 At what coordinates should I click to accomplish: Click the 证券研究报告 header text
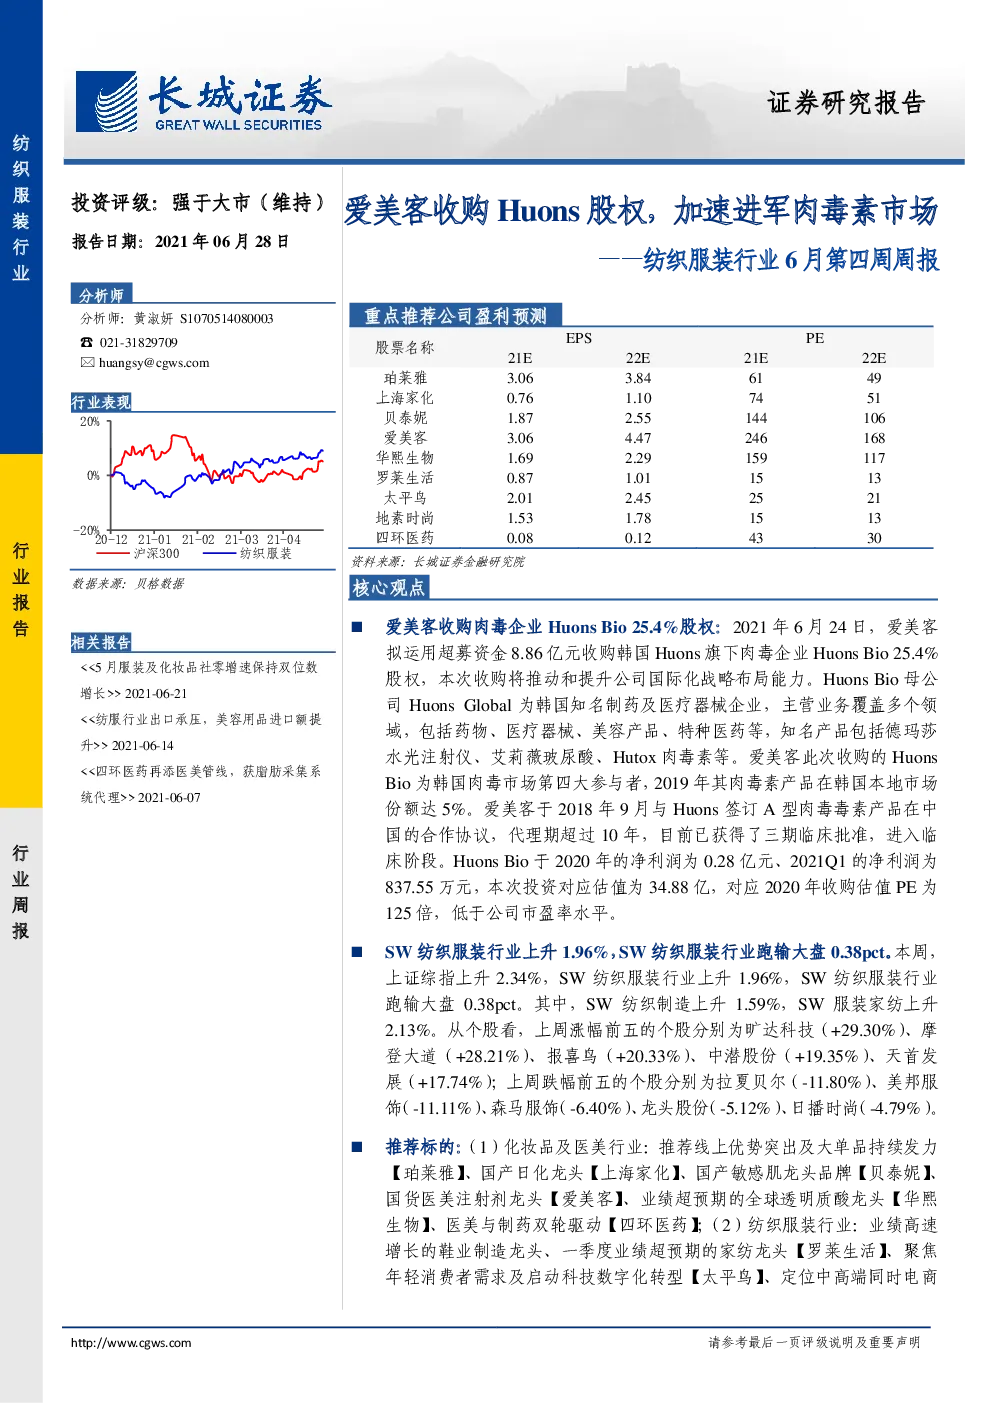(x=846, y=103)
